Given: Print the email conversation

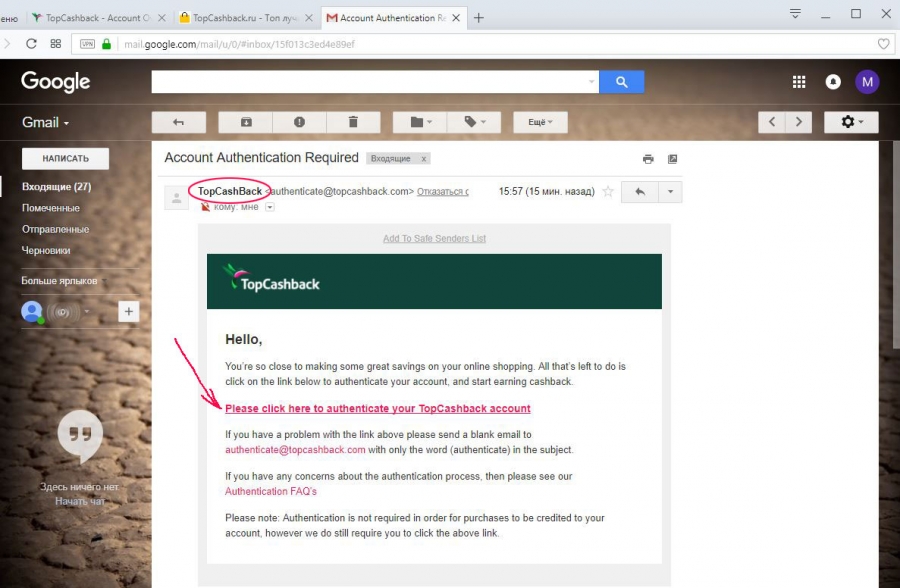Looking at the screenshot, I should (x=648, y=159).
